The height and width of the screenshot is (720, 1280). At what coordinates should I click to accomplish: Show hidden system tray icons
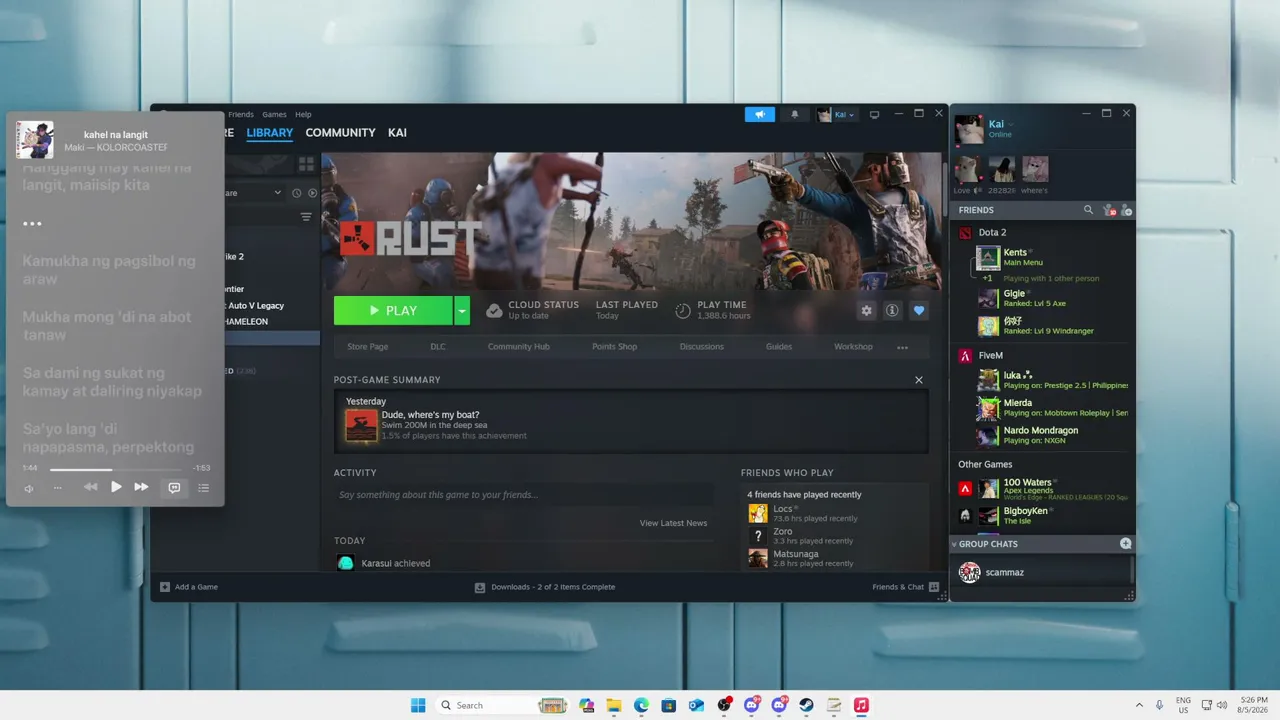point(1139,705)
